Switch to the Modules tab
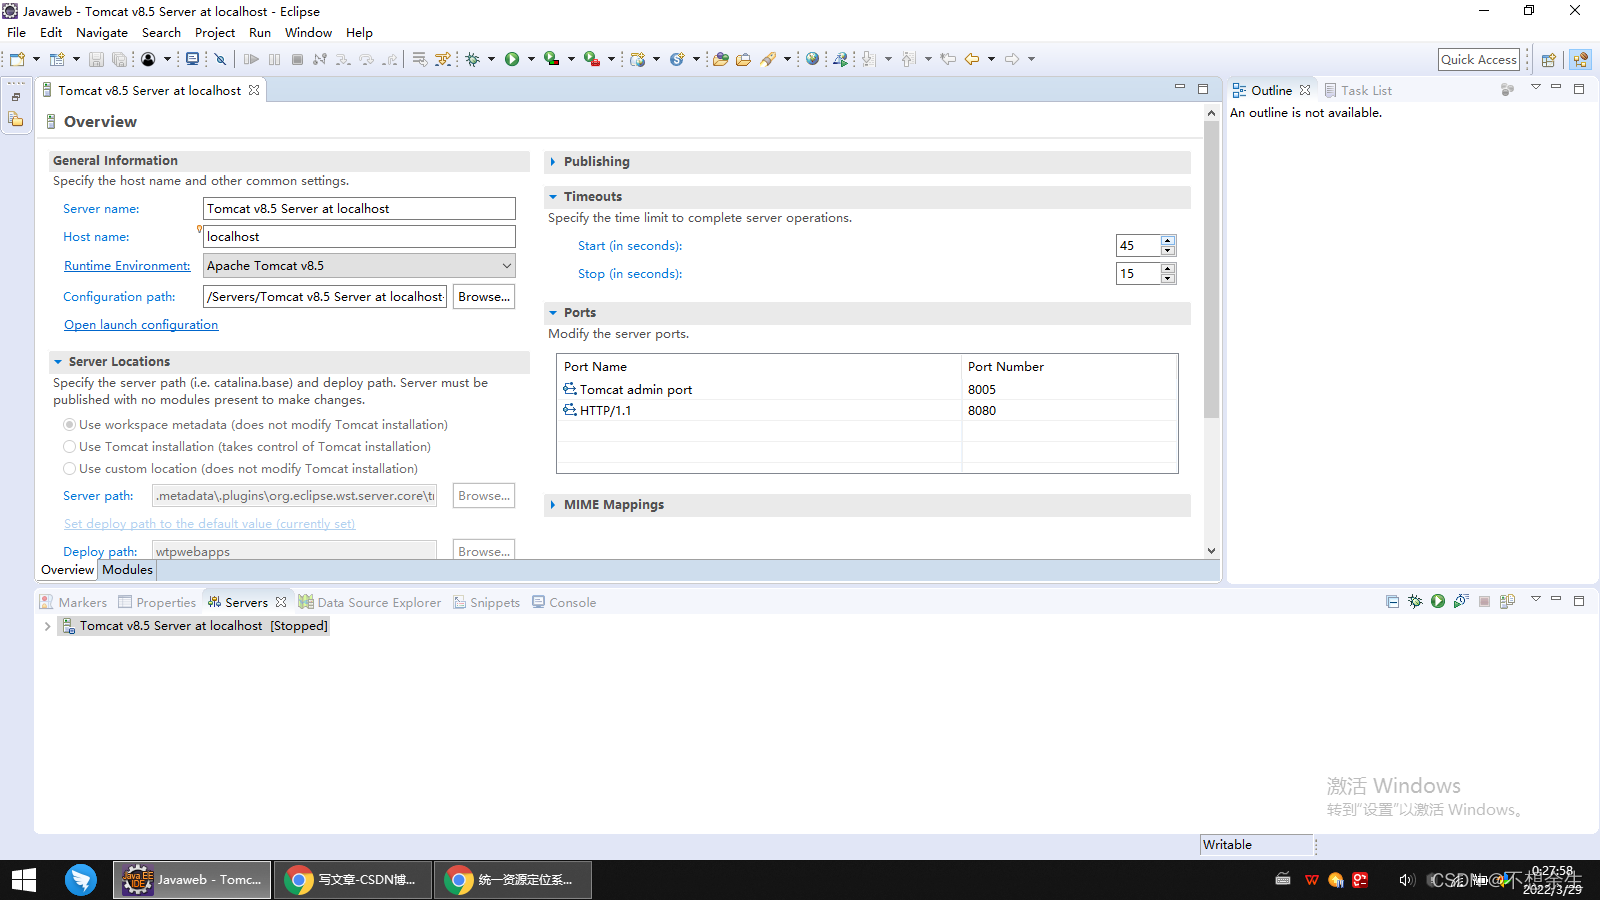The image size is (1600, 900). 128,570
